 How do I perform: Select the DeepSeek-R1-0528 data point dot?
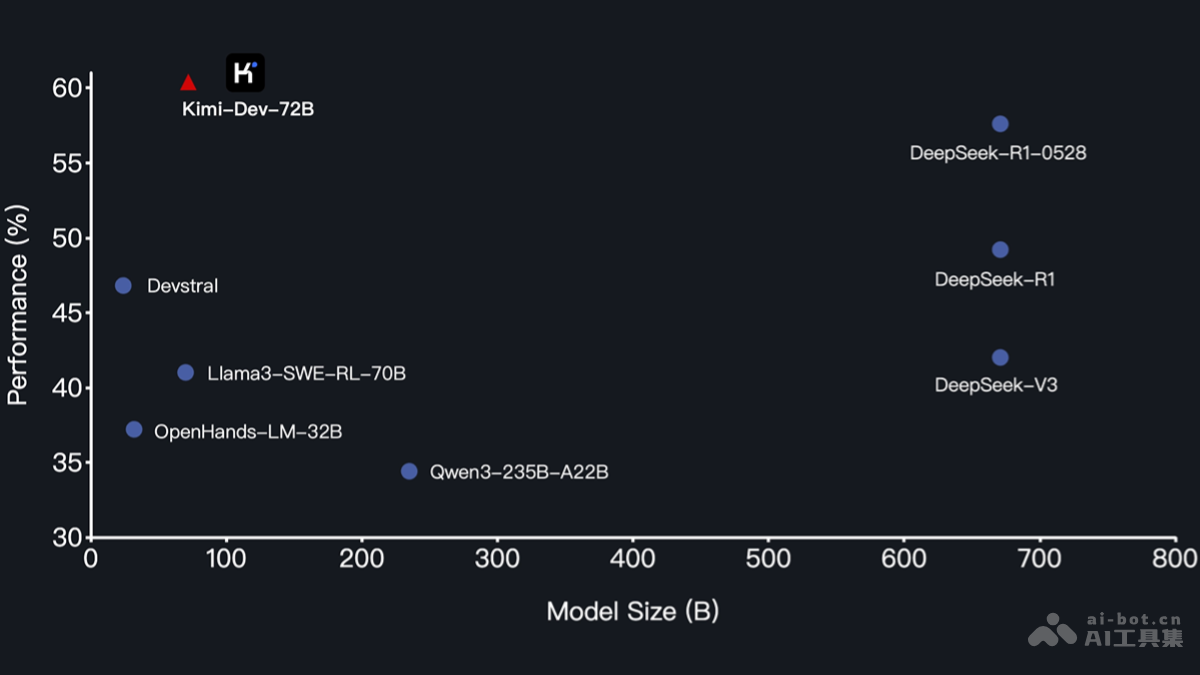(x=1000, y=124)
